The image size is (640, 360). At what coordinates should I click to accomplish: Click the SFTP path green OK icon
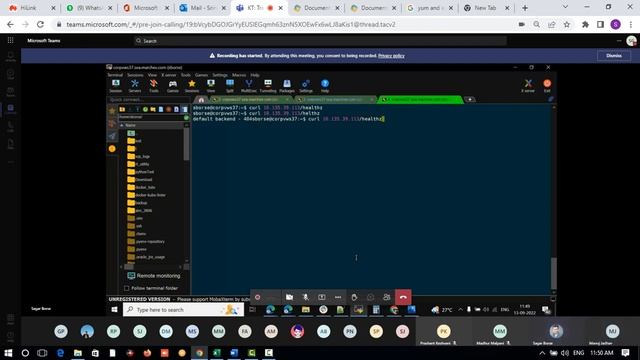point(187,118)
